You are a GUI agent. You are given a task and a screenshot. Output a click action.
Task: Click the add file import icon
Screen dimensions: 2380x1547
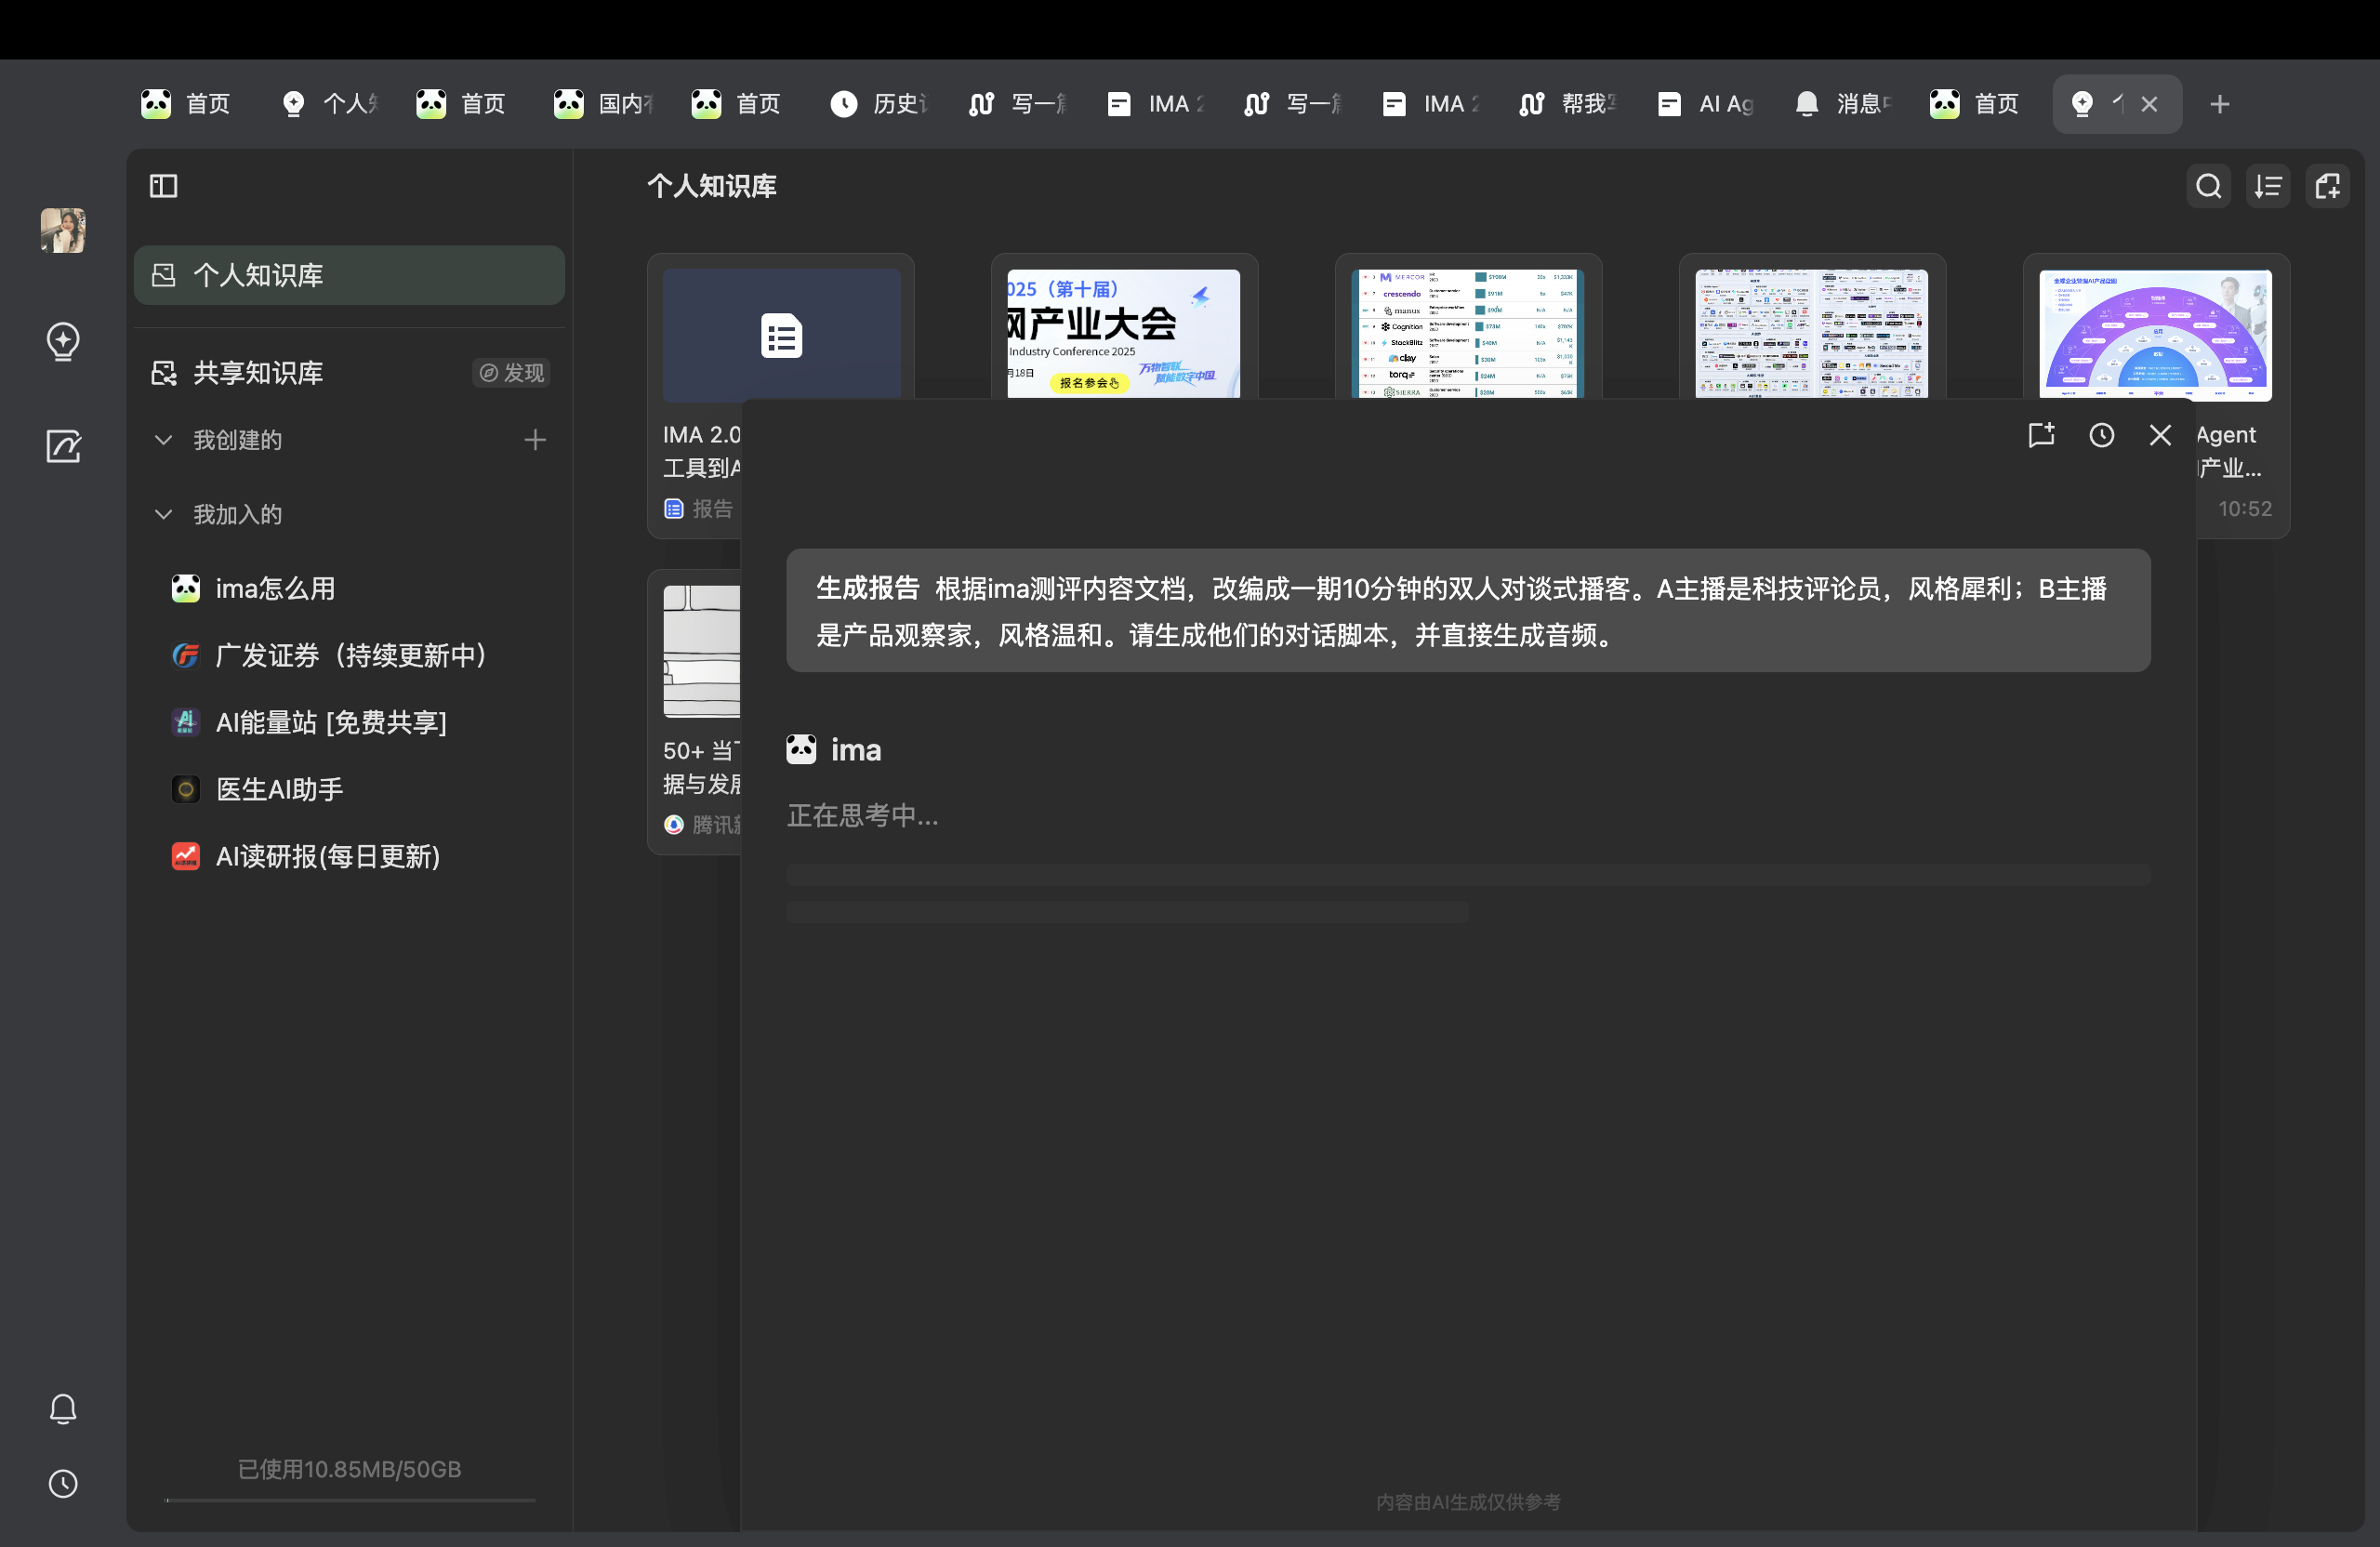pyautogui.click(x=2327, y=186)
